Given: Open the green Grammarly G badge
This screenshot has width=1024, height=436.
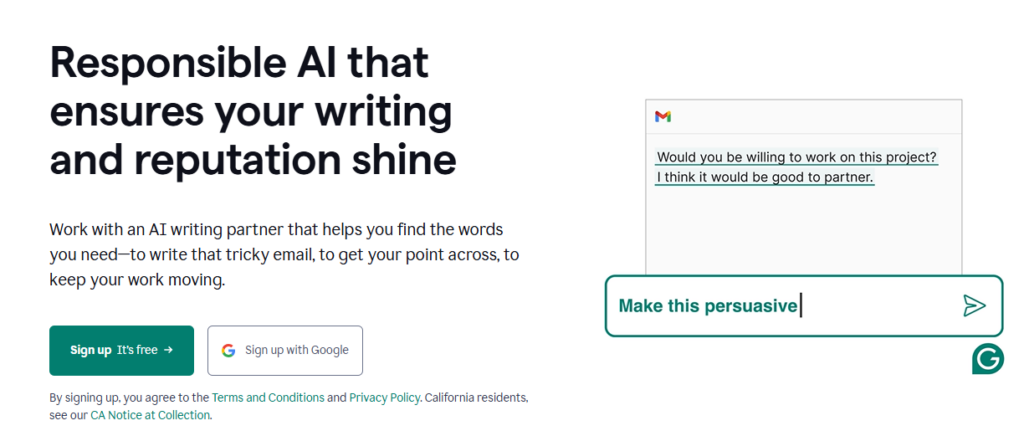Looking at the screenshot, I should [987, 359].
